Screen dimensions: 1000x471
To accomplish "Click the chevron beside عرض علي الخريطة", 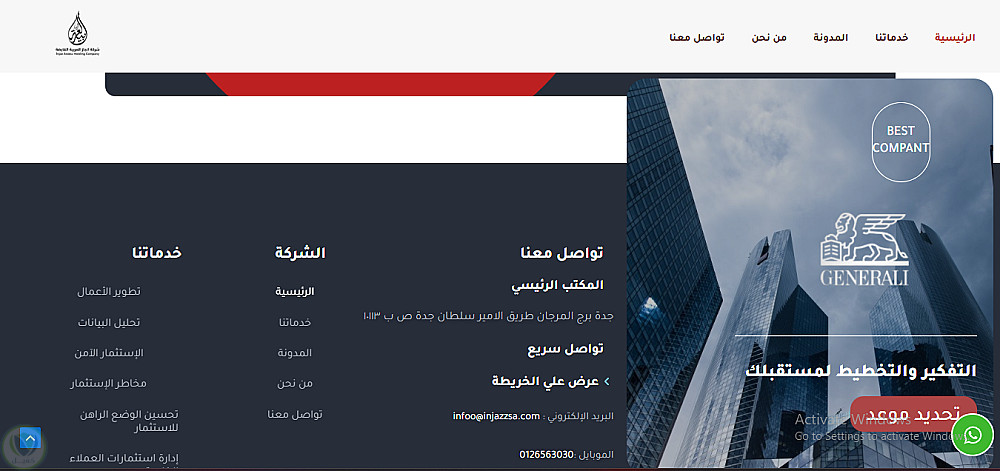I will click(x=607, y=382).
